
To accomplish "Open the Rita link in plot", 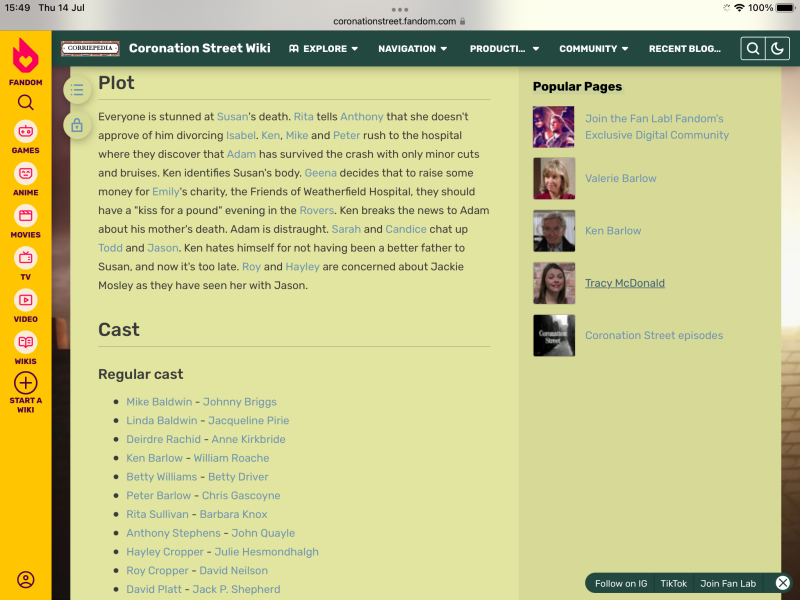I will tap(304, 116).
